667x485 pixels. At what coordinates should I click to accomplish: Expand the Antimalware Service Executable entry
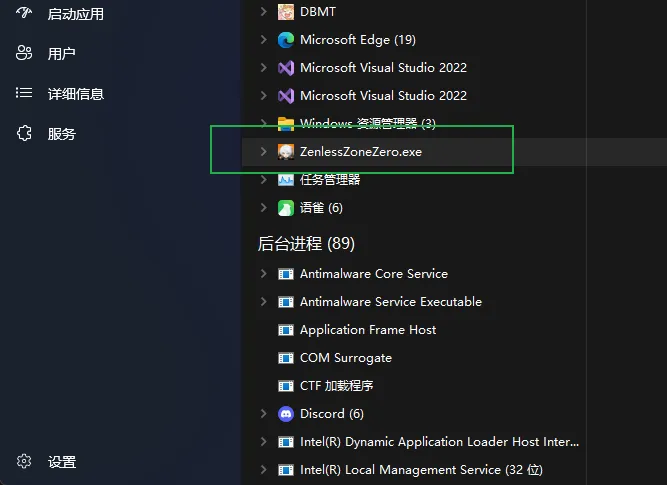[264, 302]
